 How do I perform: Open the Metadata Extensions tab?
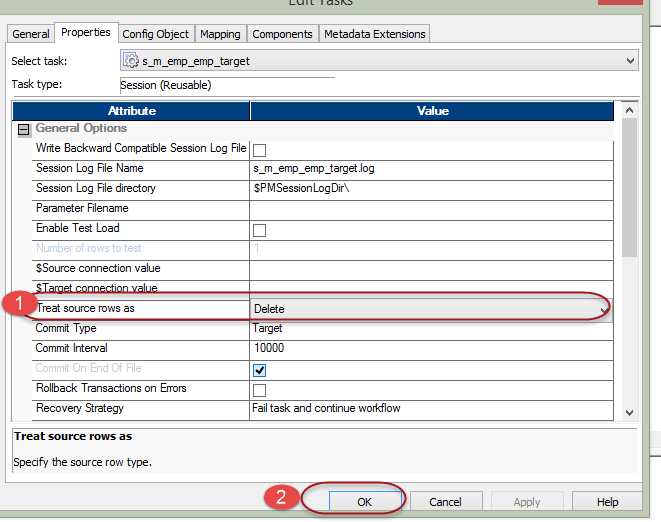click(375, 34)
